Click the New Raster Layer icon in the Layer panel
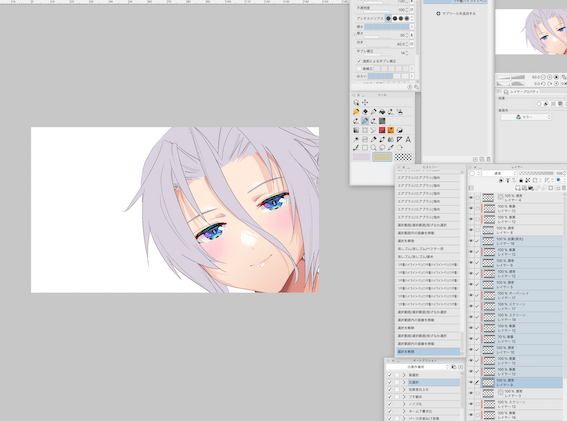 (x=518, y=188)
